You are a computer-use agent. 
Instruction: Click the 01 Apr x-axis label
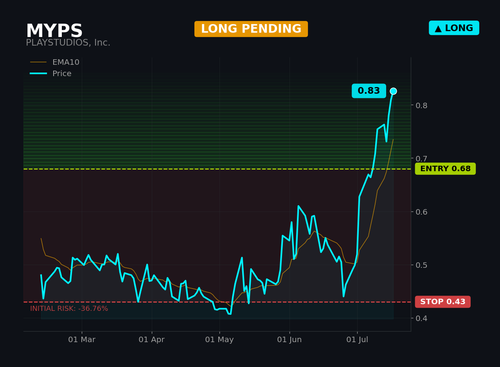coord(152,340)
